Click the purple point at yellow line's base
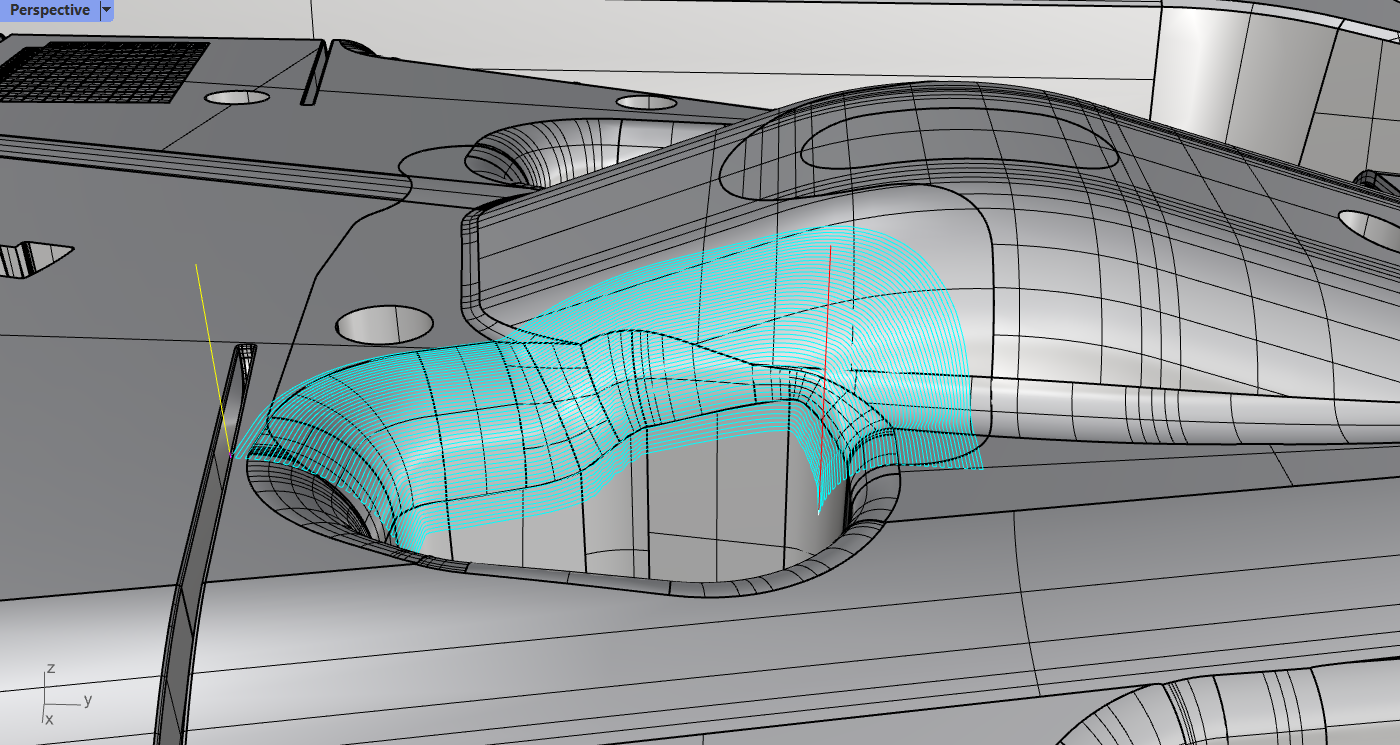Viewport: 1400px width, 745px height. coord(231,456)
